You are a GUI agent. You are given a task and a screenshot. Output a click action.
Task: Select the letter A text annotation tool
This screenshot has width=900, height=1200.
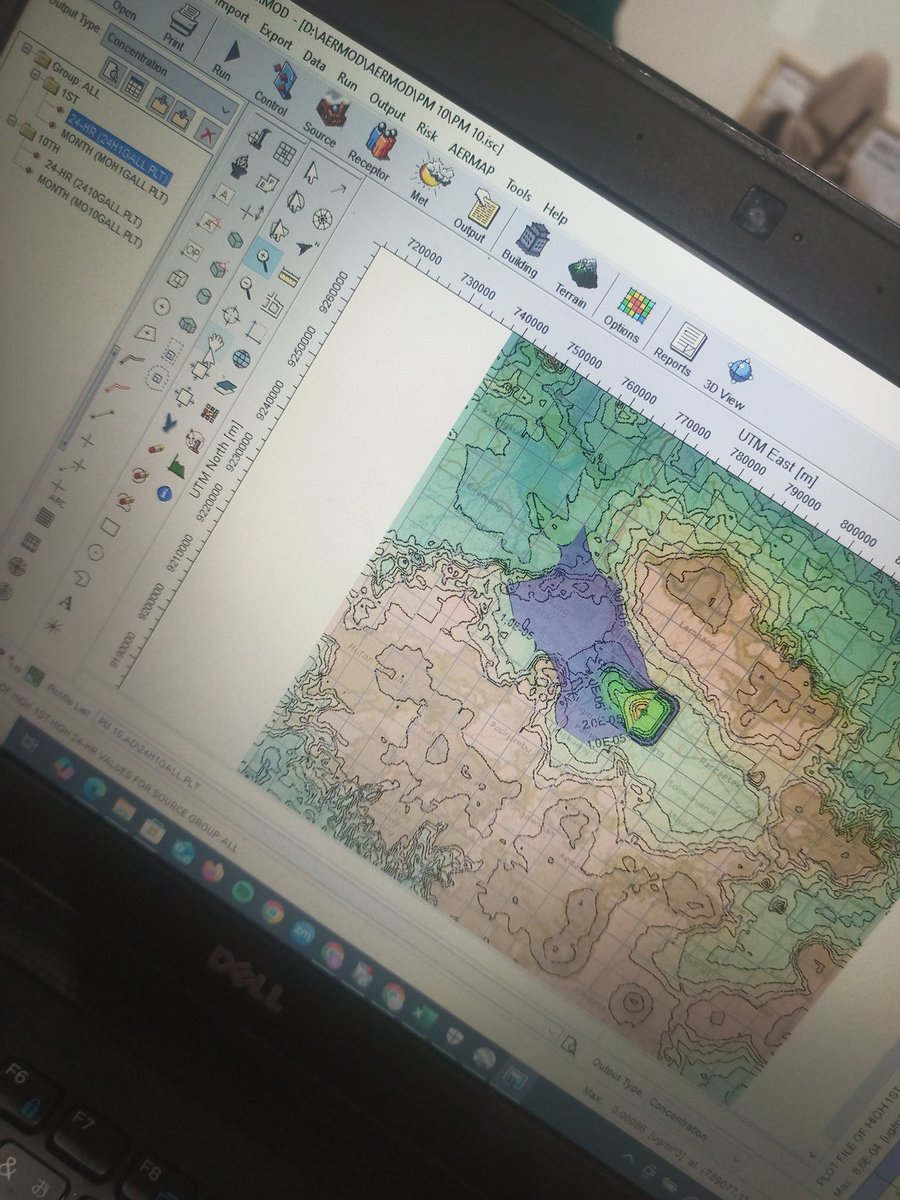(x=65, y=601)
